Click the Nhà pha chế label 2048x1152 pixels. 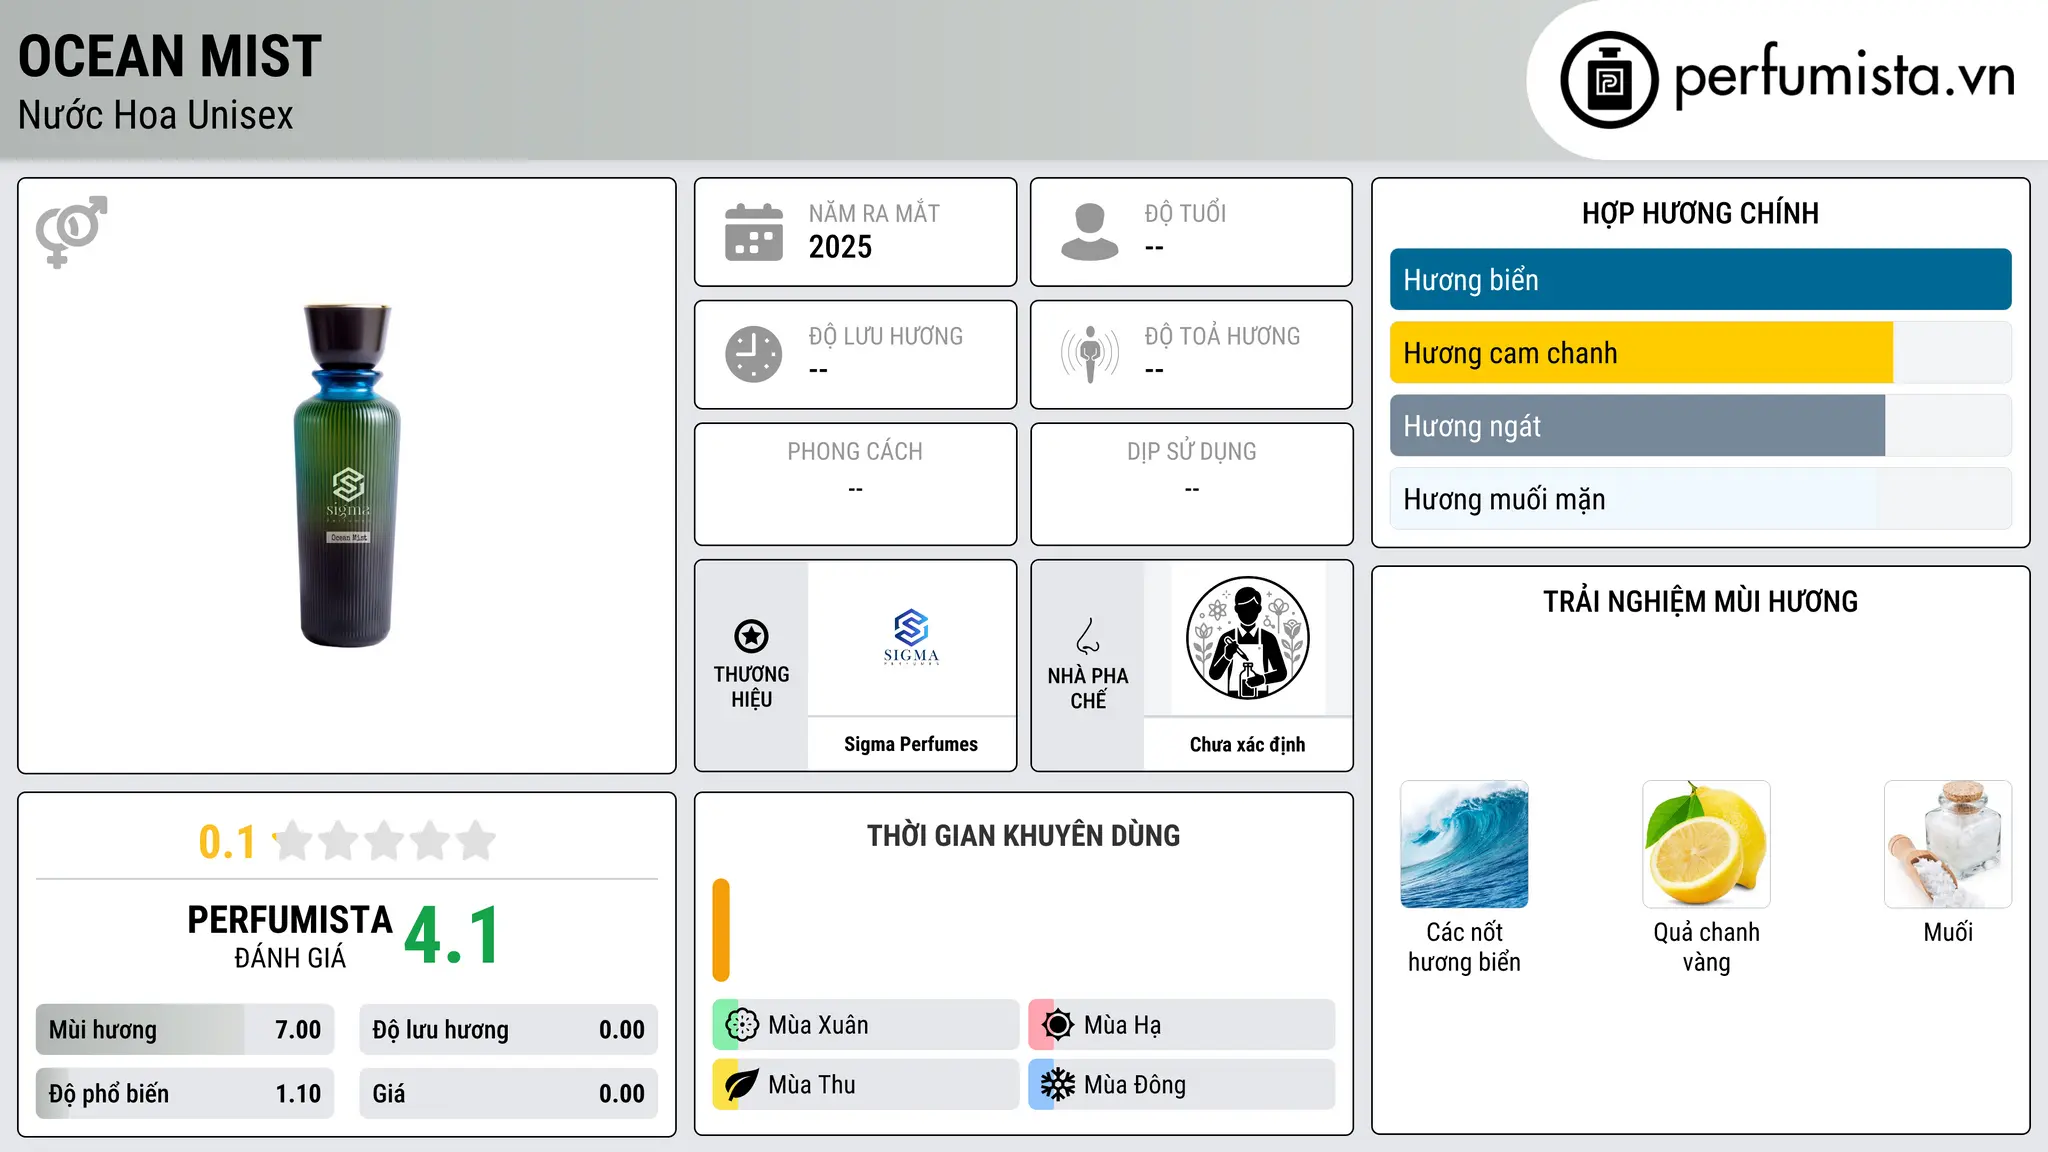pyautogui.click(x=1088, y=688)
